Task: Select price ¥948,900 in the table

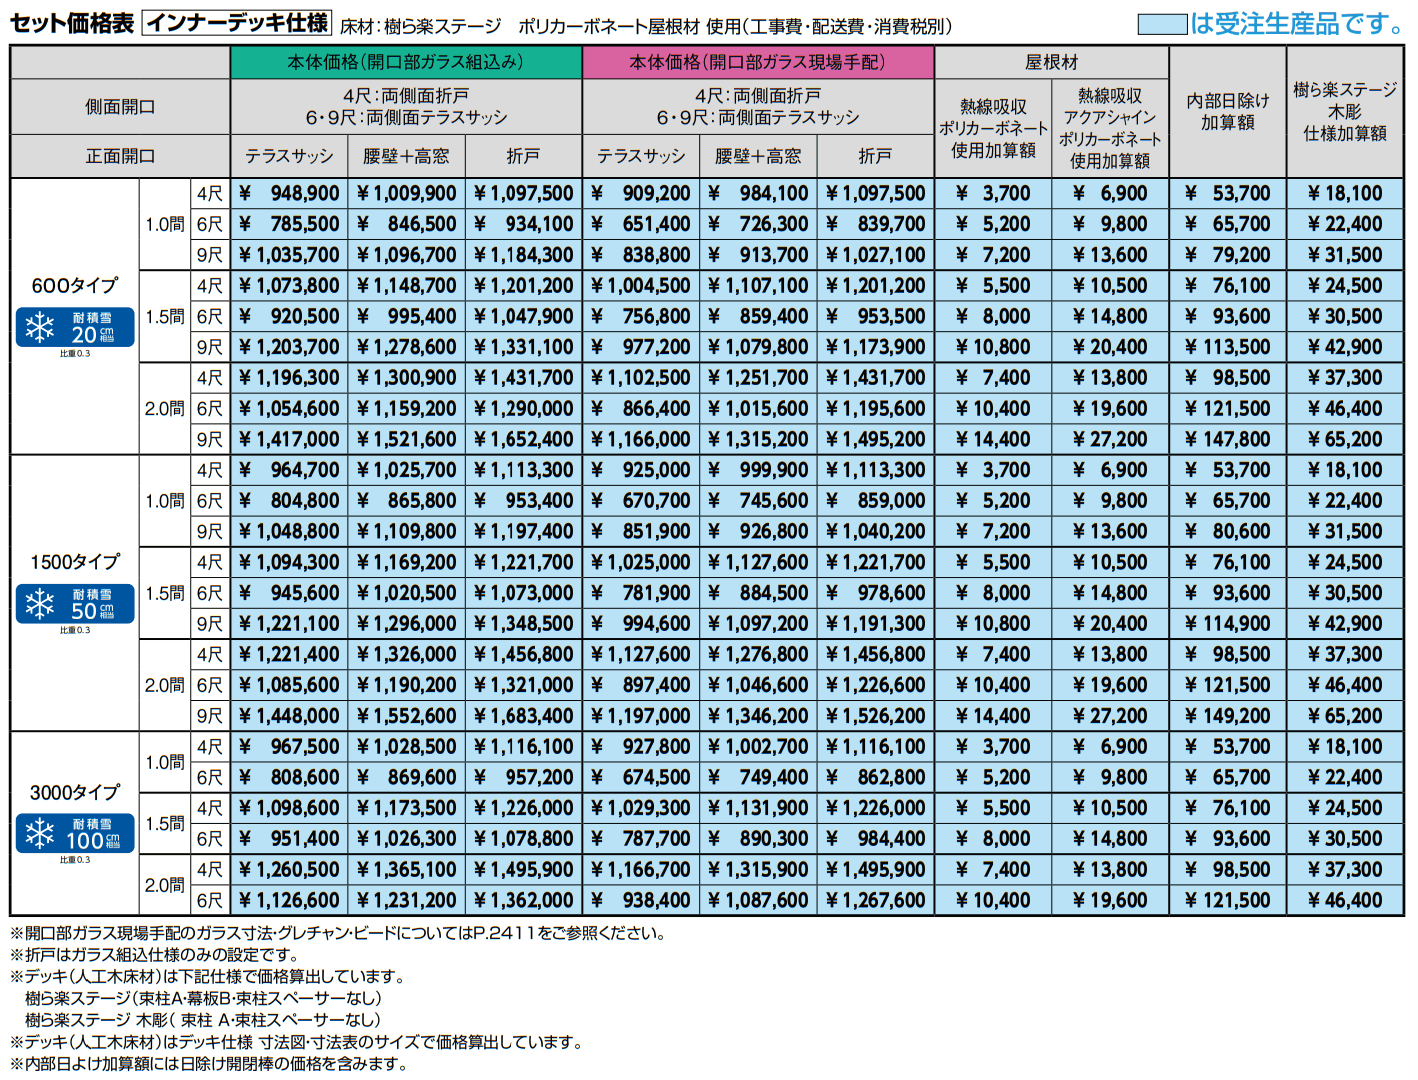Action: click(289, 193)
